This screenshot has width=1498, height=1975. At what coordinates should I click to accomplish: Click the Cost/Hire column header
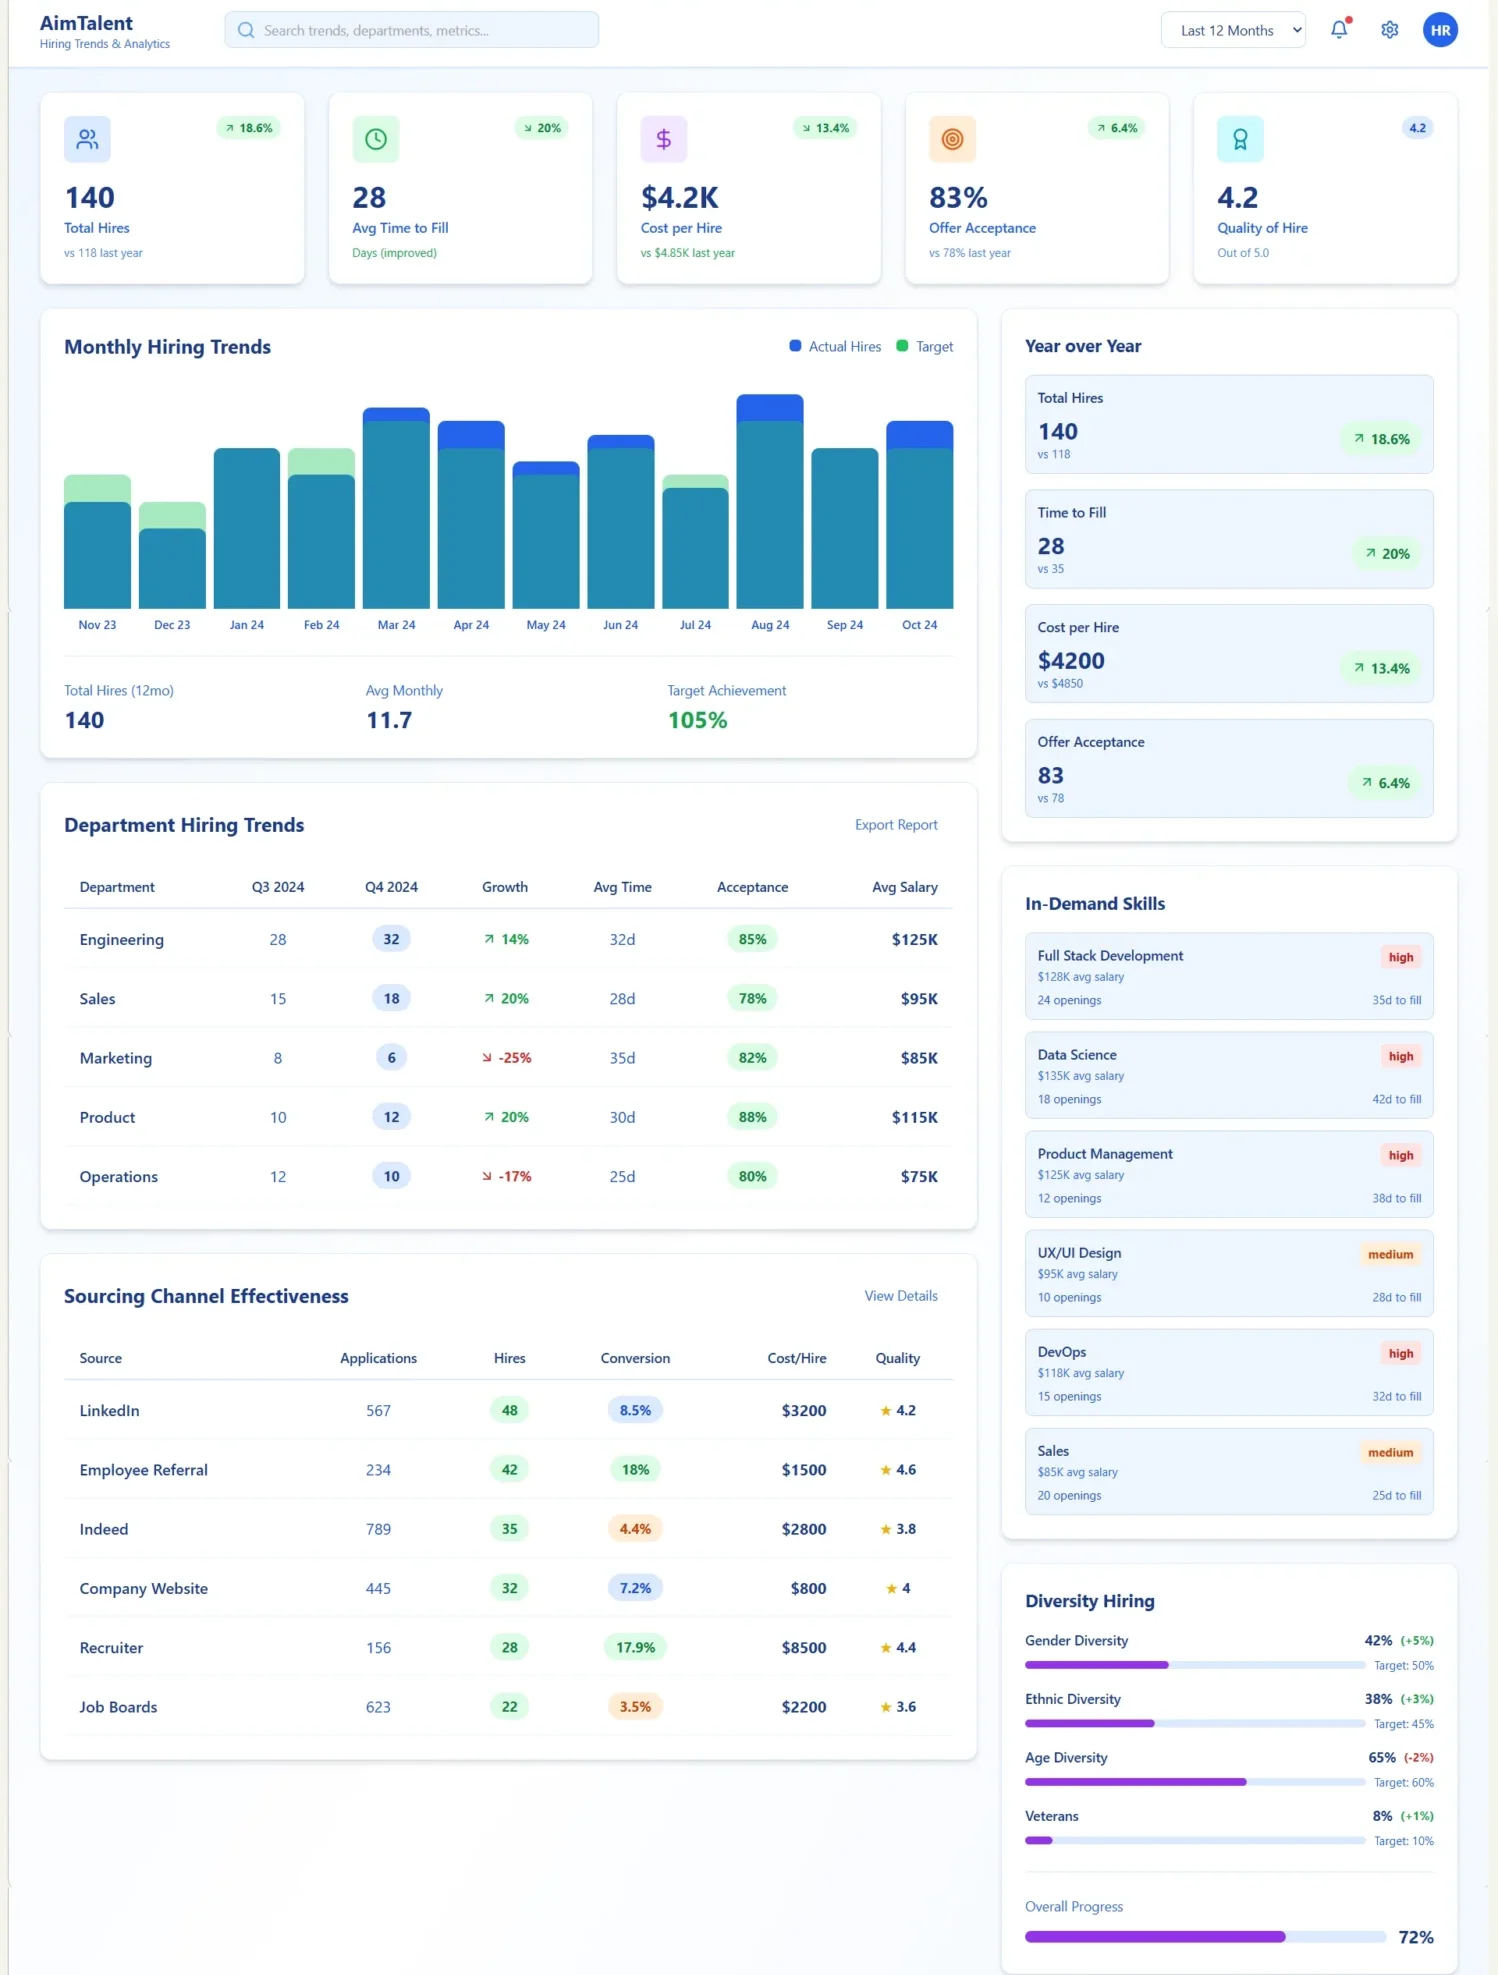tap(797, 1358)
